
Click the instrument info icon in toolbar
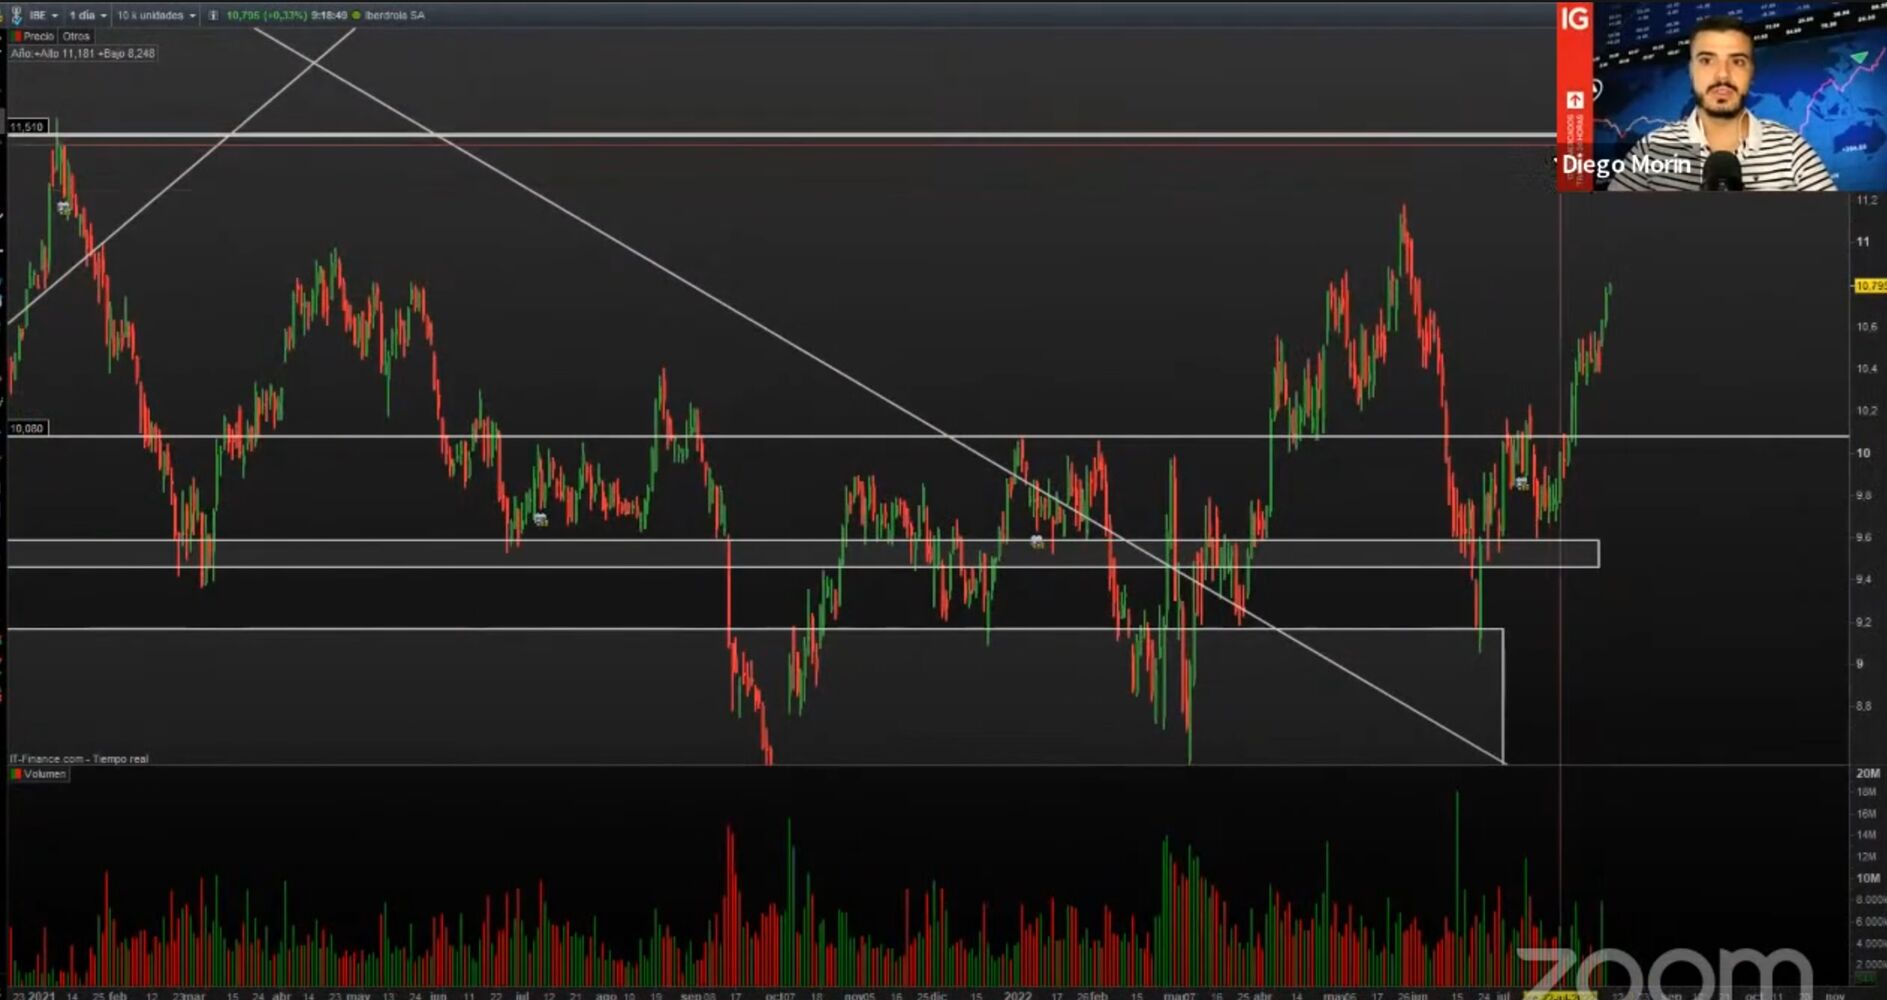point(213,15)
